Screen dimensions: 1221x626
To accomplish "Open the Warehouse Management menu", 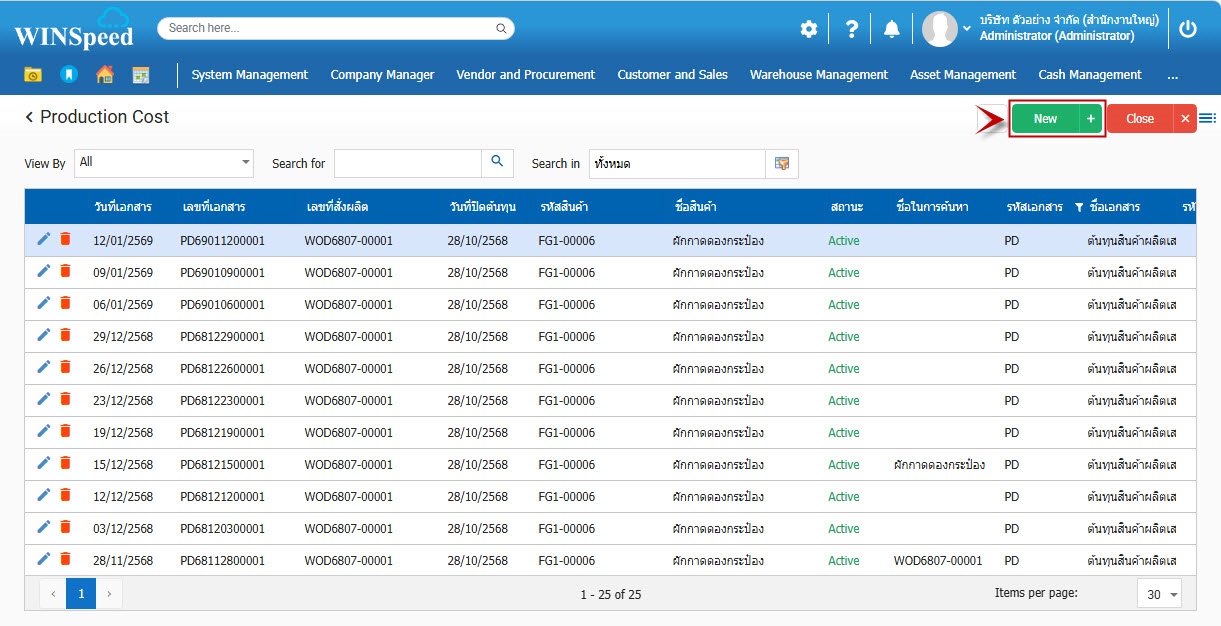I will [818, 75].
